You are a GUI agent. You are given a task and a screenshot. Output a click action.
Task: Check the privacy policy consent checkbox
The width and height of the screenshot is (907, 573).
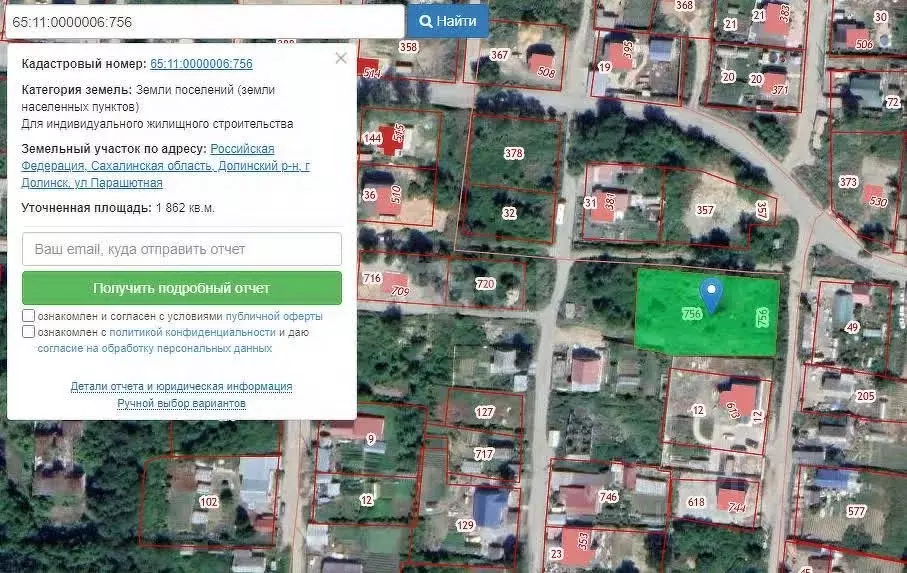[x=28, y=332]
